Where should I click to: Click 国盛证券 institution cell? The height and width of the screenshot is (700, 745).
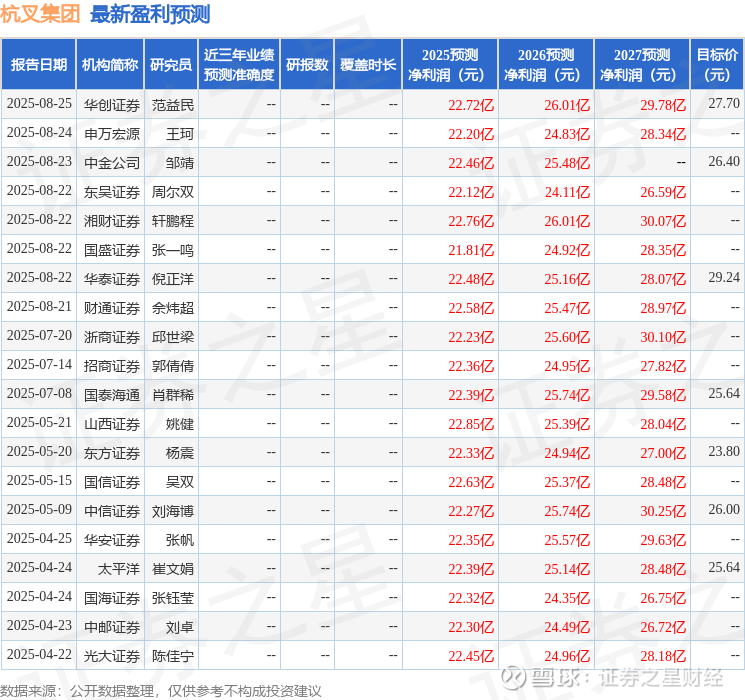[112, 250]
